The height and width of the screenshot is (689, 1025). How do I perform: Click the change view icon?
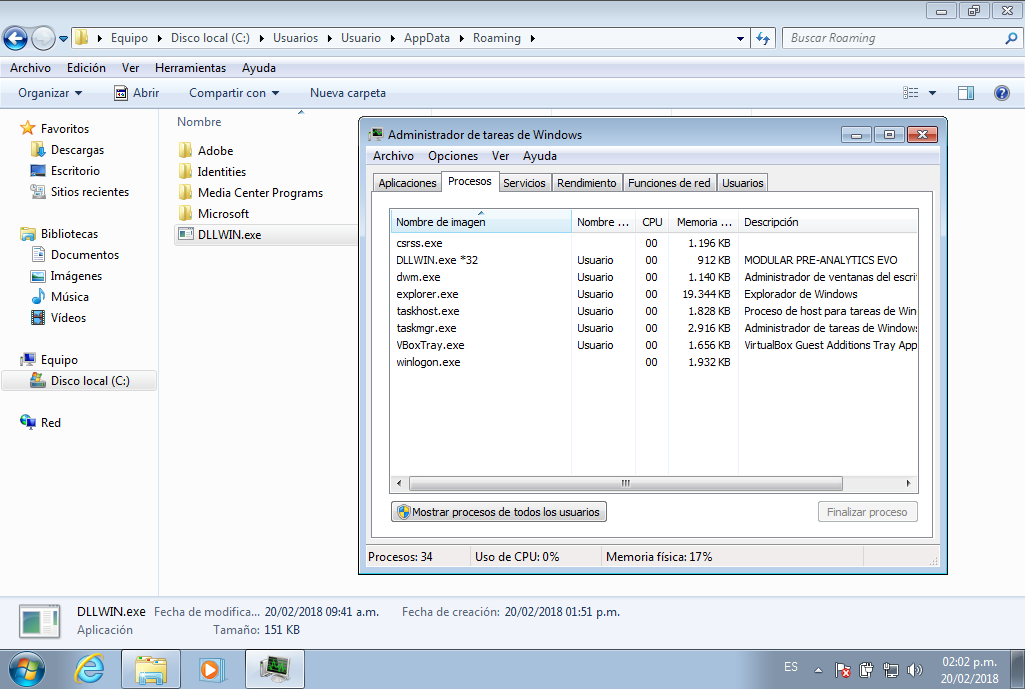tap(911, 93)
